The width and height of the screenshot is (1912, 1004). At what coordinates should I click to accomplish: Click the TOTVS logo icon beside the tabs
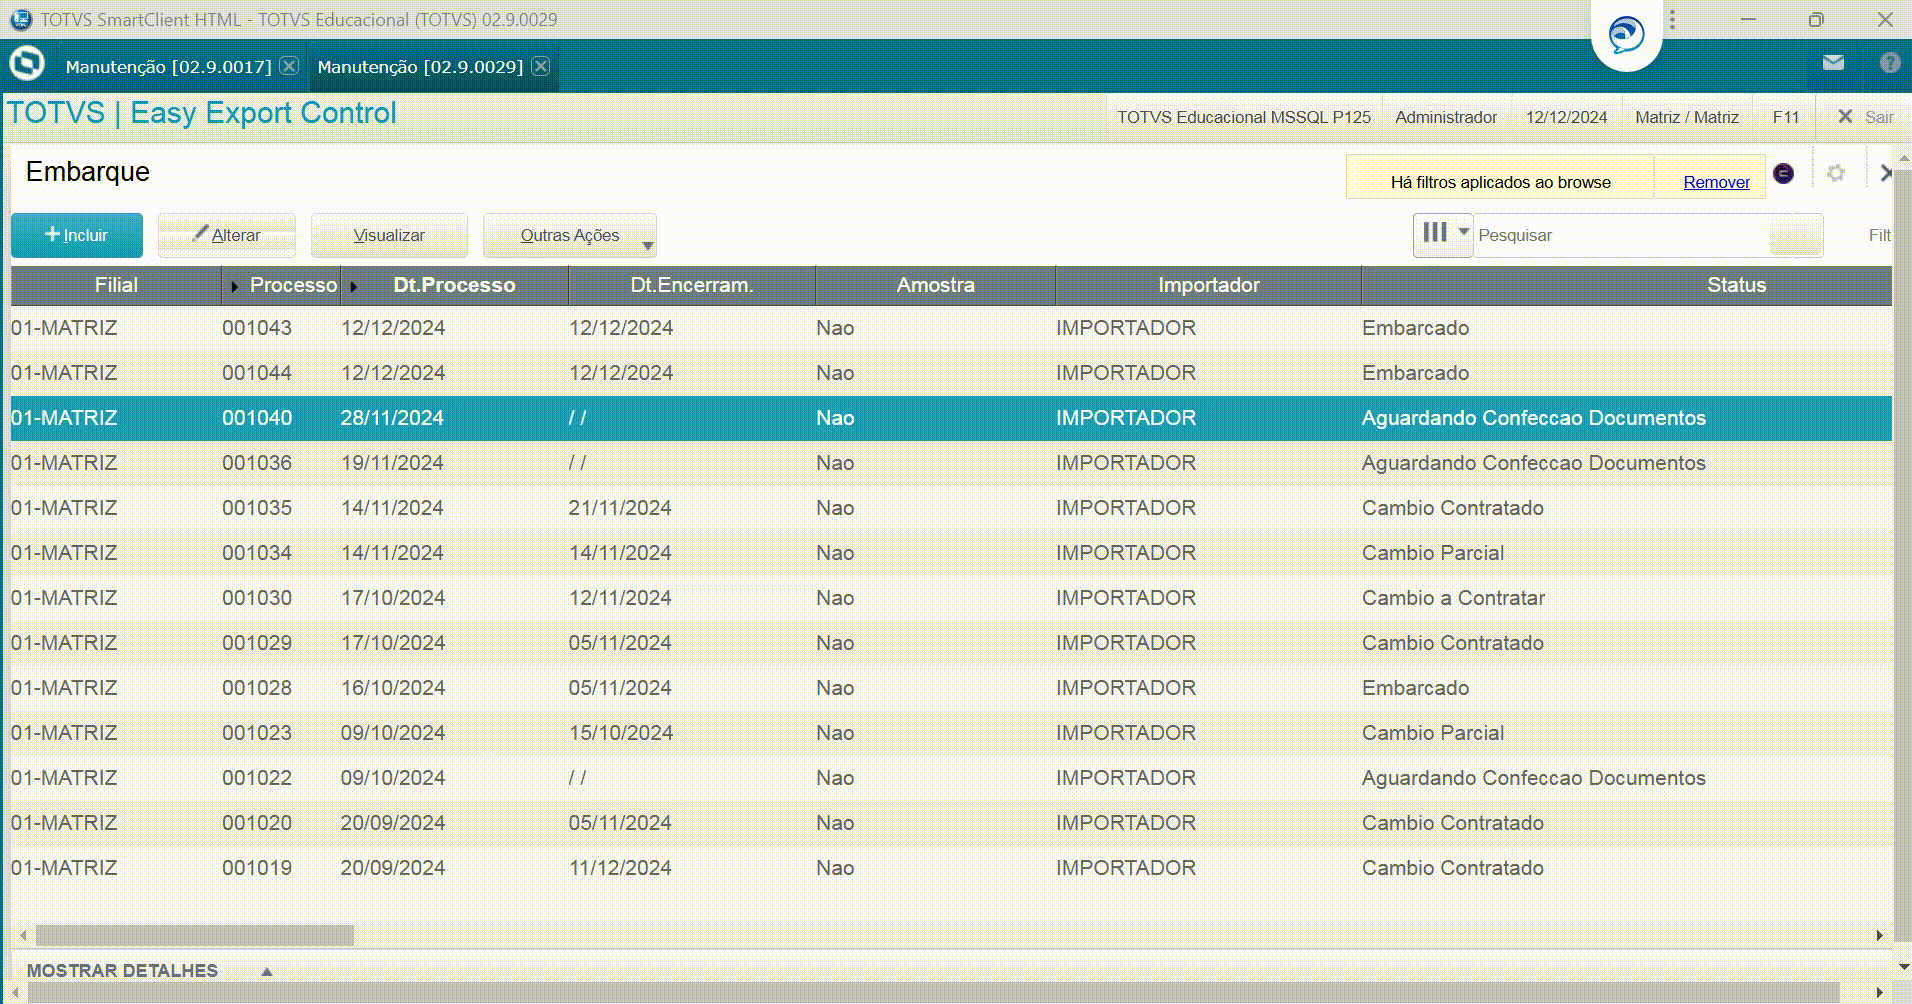pos(27,64)
